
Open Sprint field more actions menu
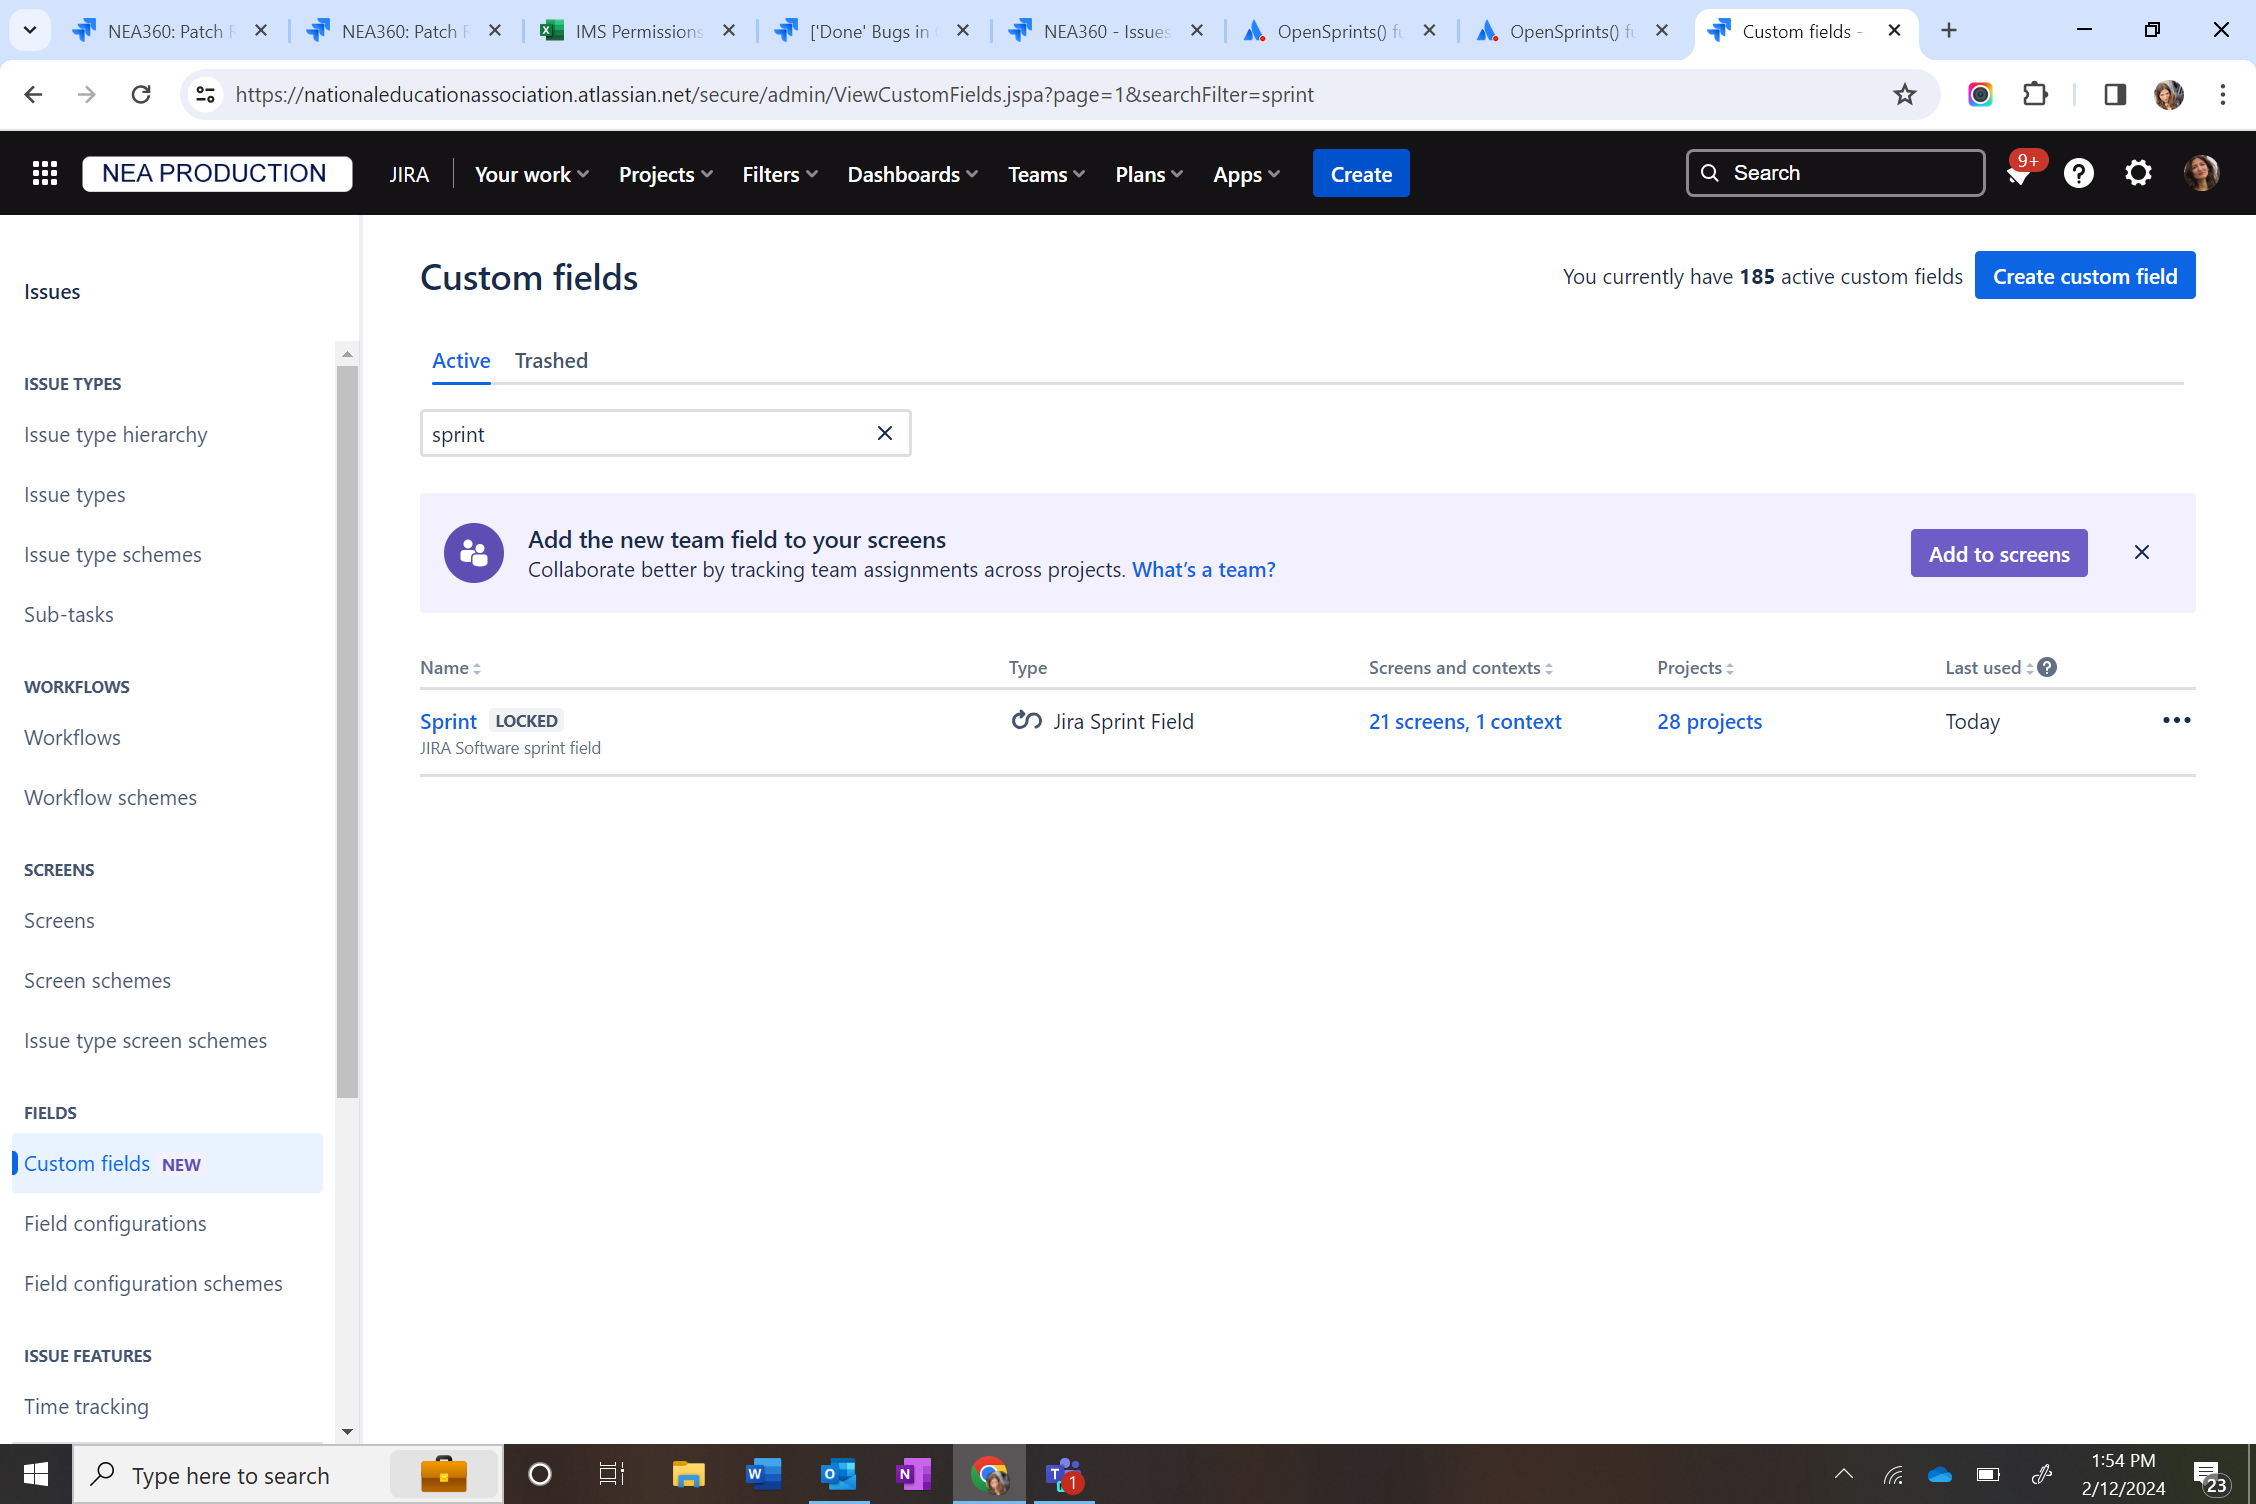(x=2176, y=721)
